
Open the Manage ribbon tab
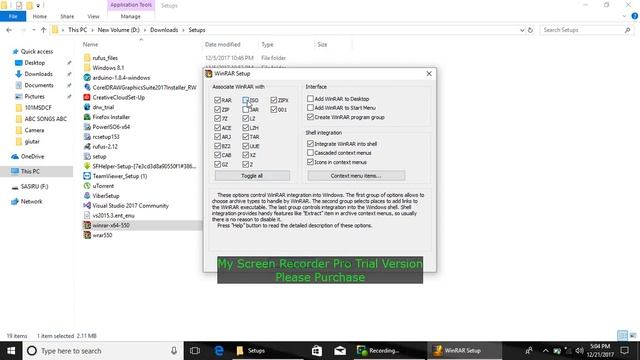coord(131,16)
